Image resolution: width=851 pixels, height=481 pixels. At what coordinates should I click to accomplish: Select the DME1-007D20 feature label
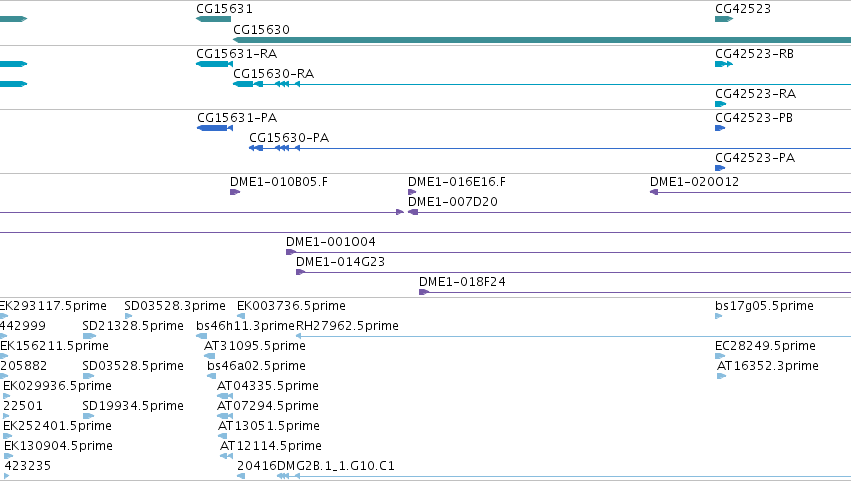pos(453,202)
